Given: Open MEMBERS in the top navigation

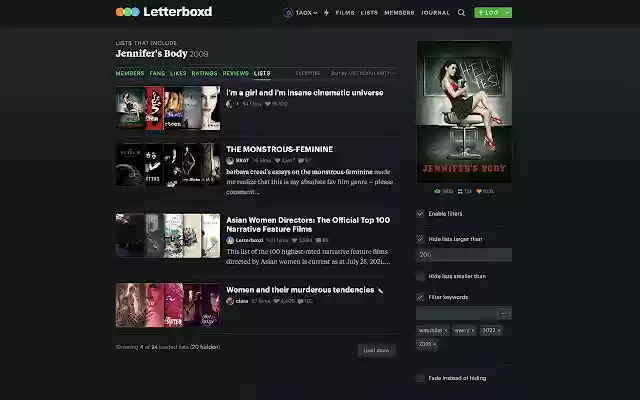Looking at the screenshot, I should pos(399,13).
